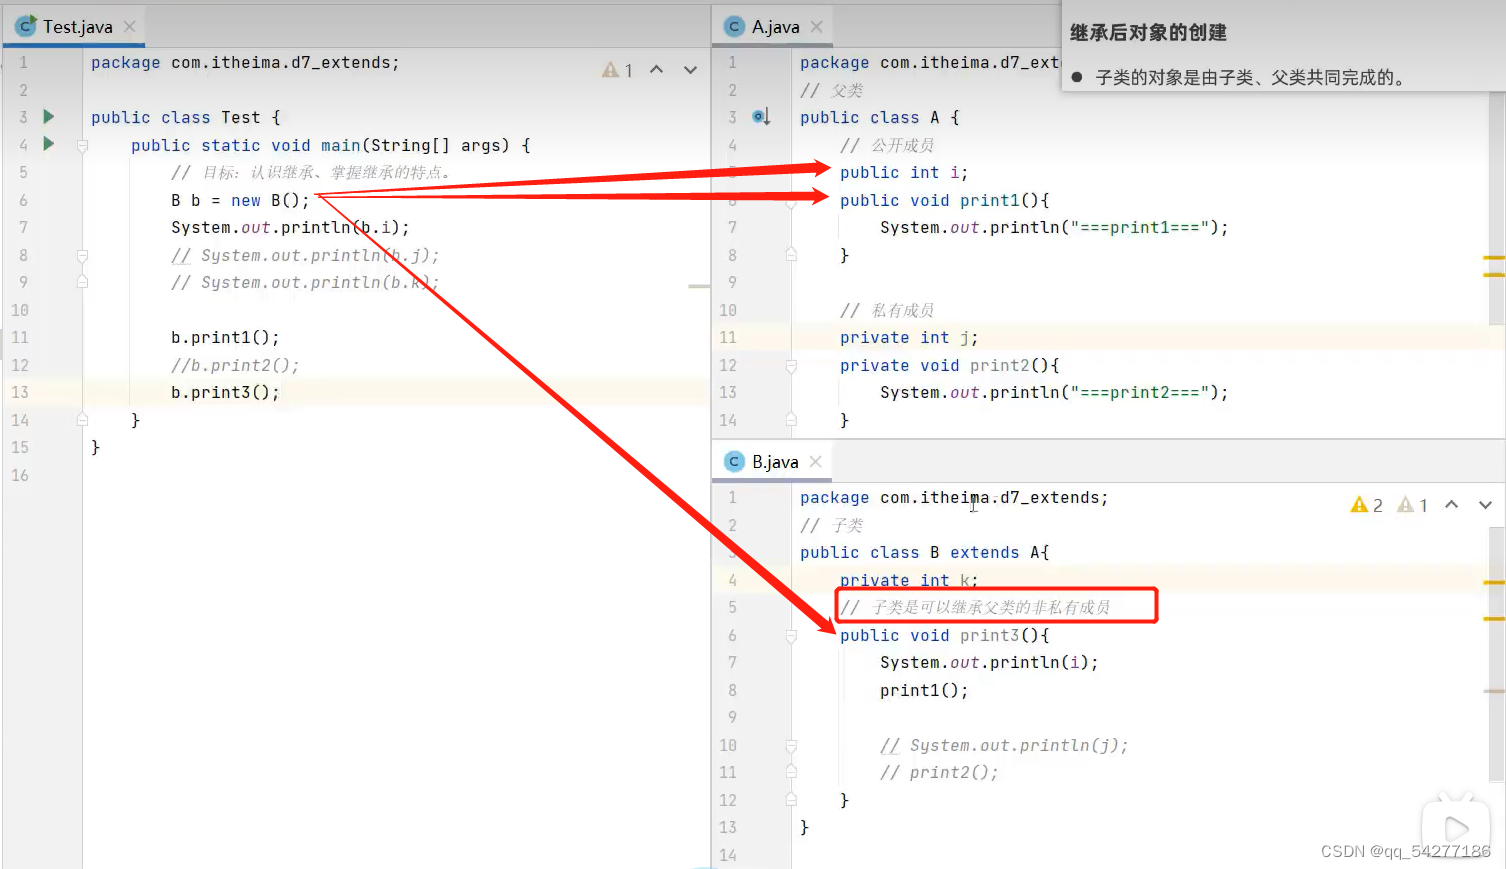The height and width of the screenshot is (869, 1506).
Task: Go to previous highlighted error in B.java
Action: coord(1451,505)
